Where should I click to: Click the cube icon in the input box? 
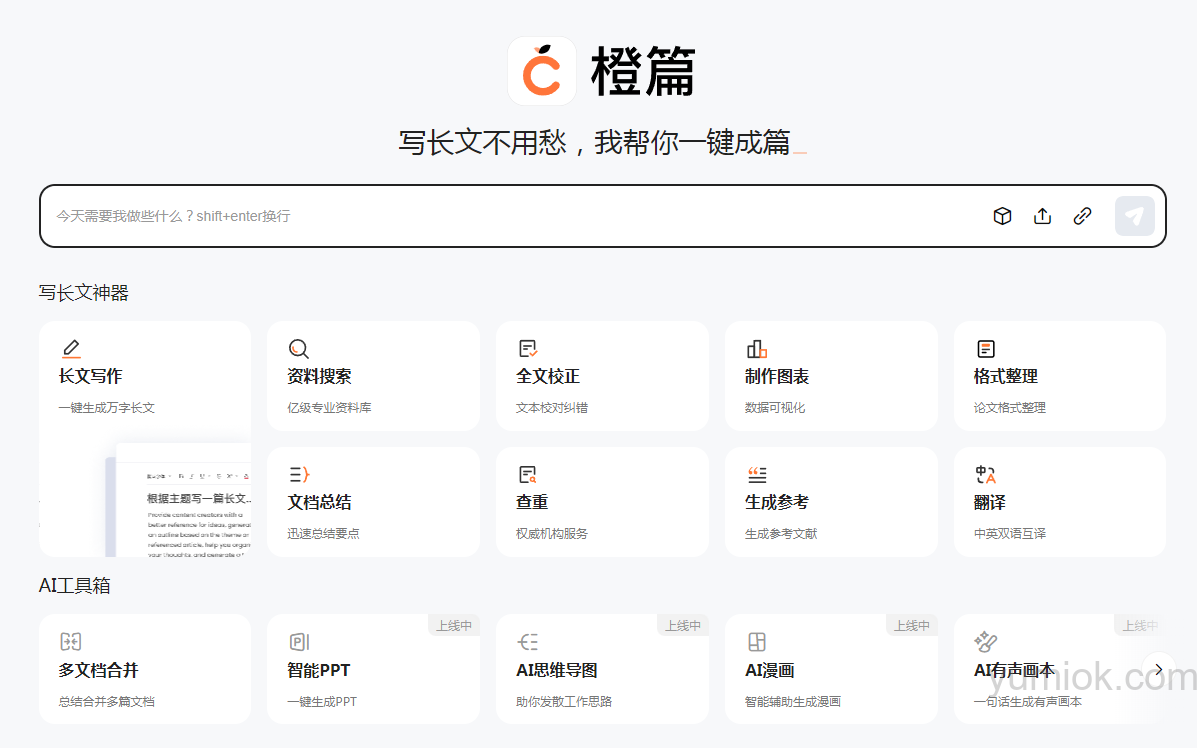1002,216
